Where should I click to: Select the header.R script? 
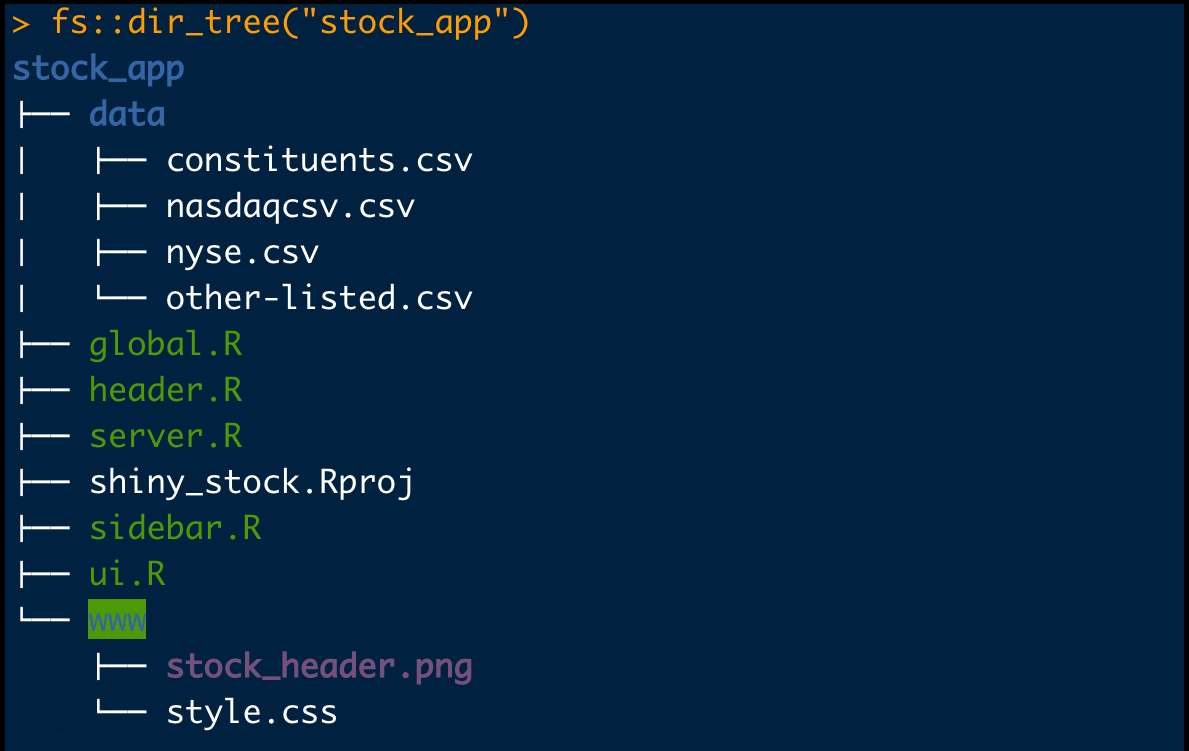coord(165,389)
